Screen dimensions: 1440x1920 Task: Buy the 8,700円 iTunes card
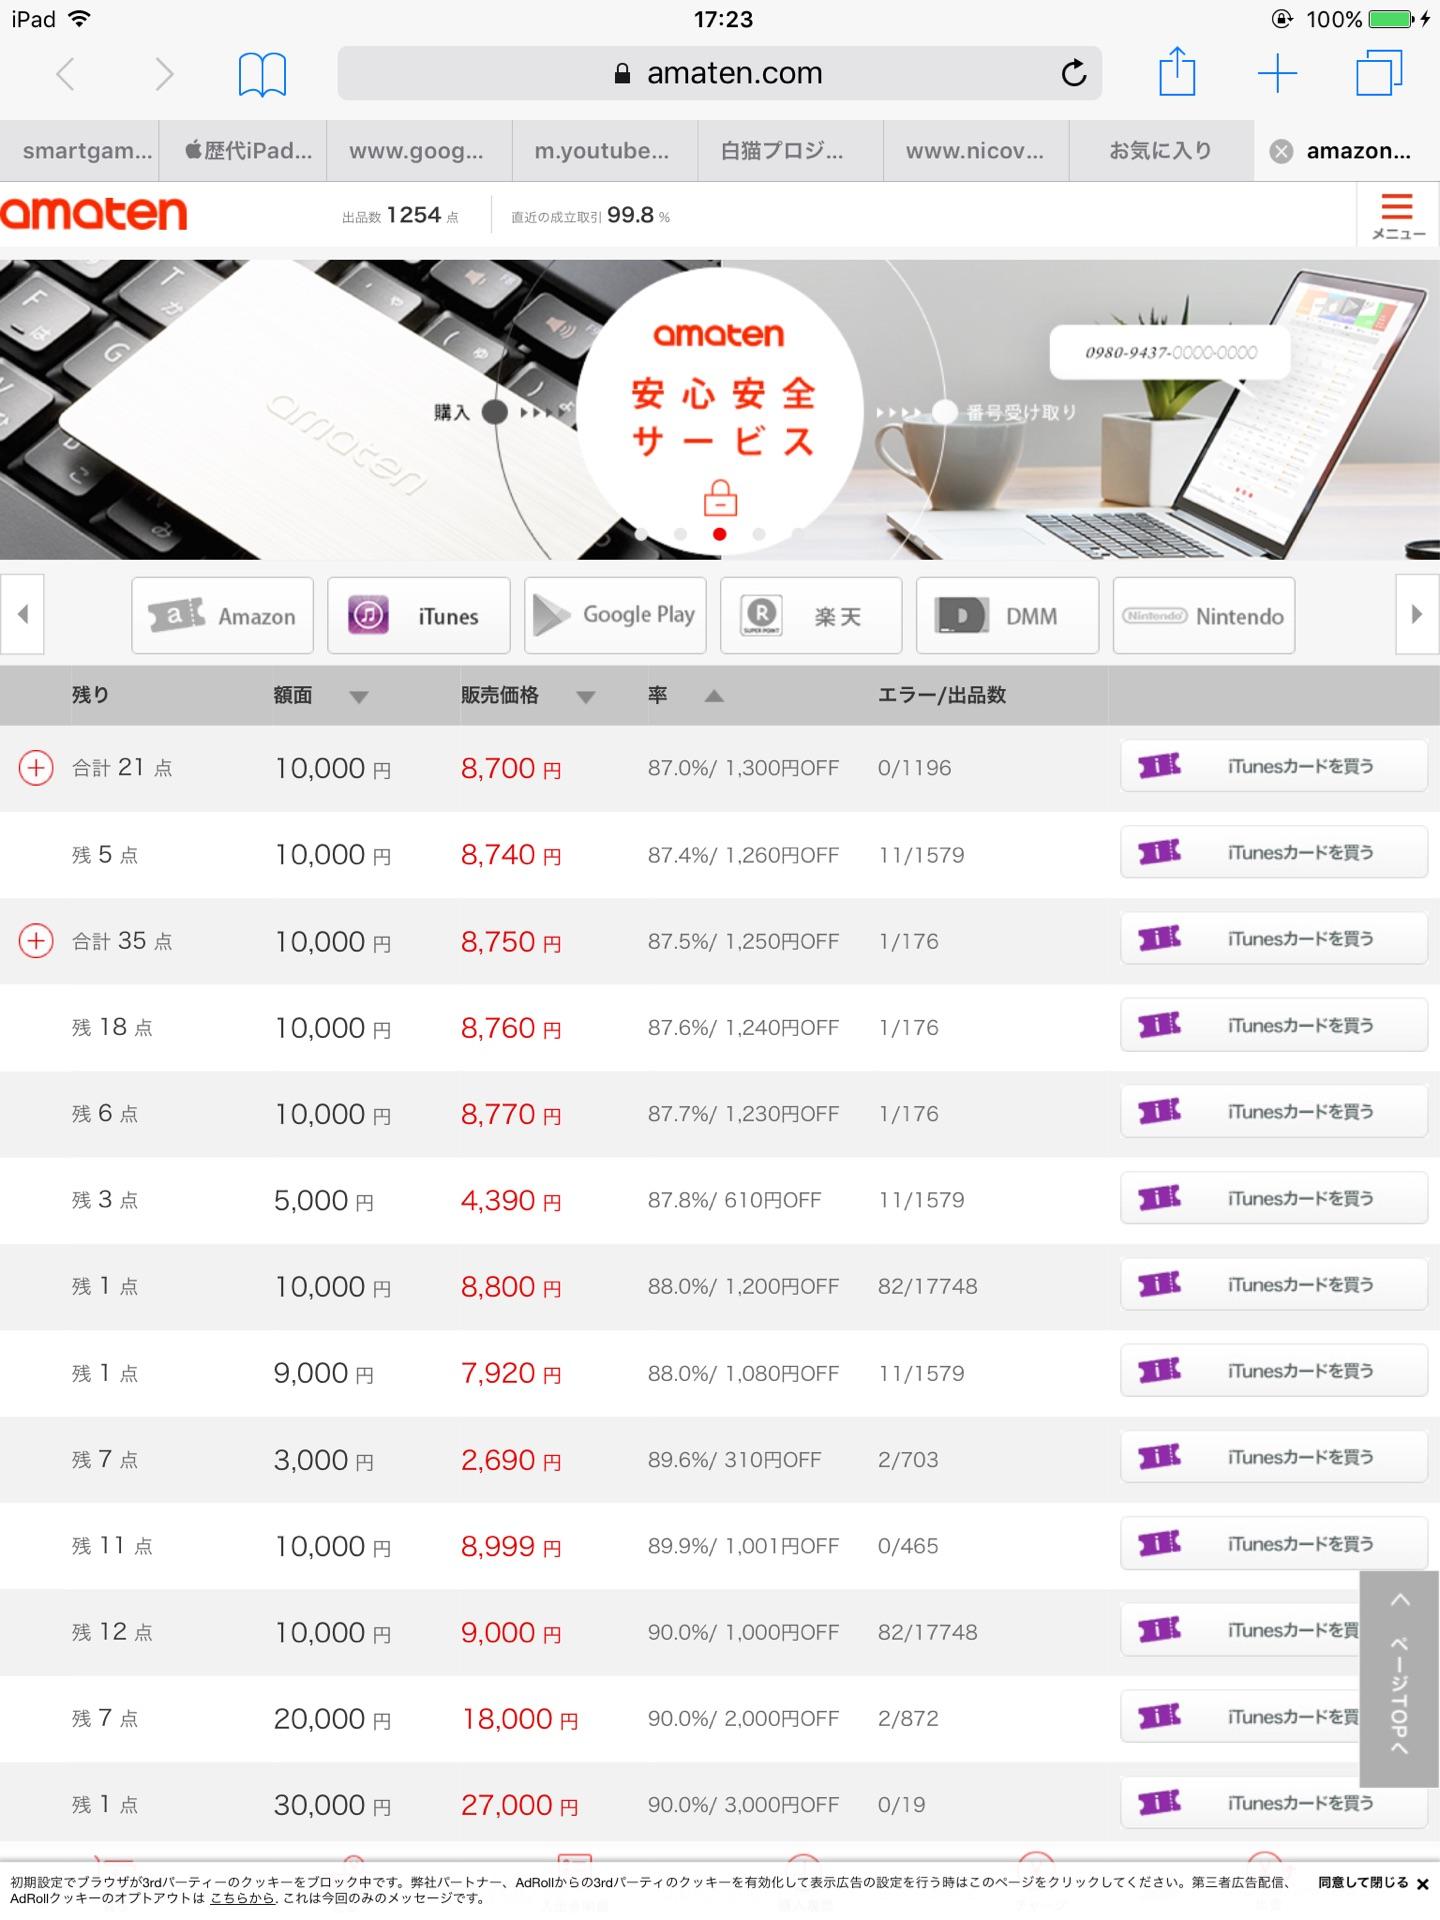(1273, 767)
